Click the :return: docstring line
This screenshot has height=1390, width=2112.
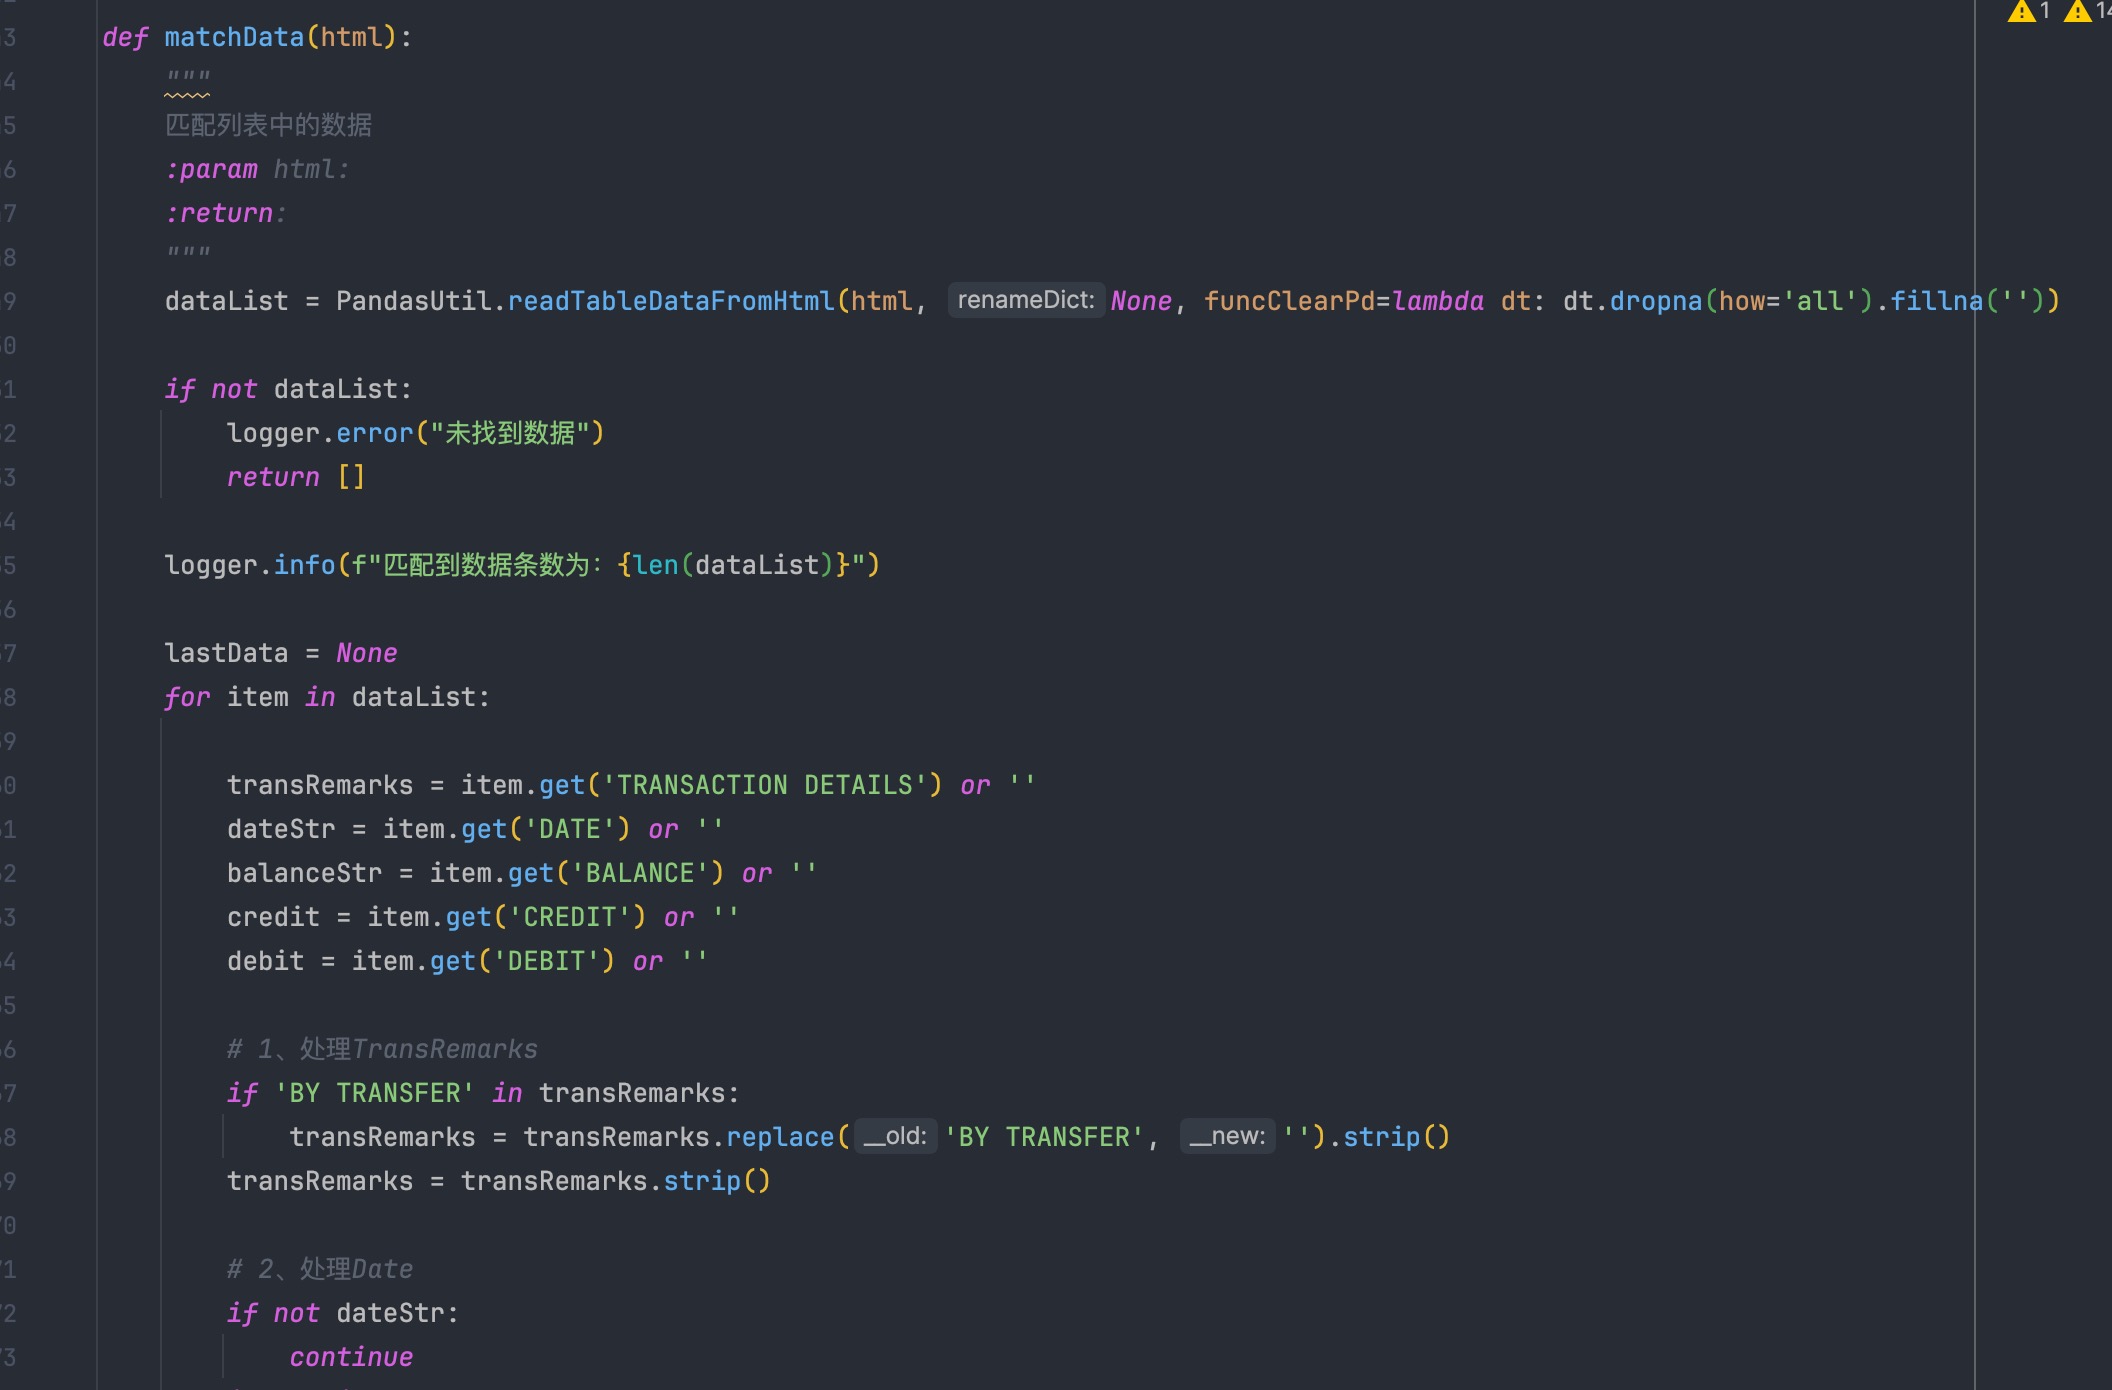(226, 213)
